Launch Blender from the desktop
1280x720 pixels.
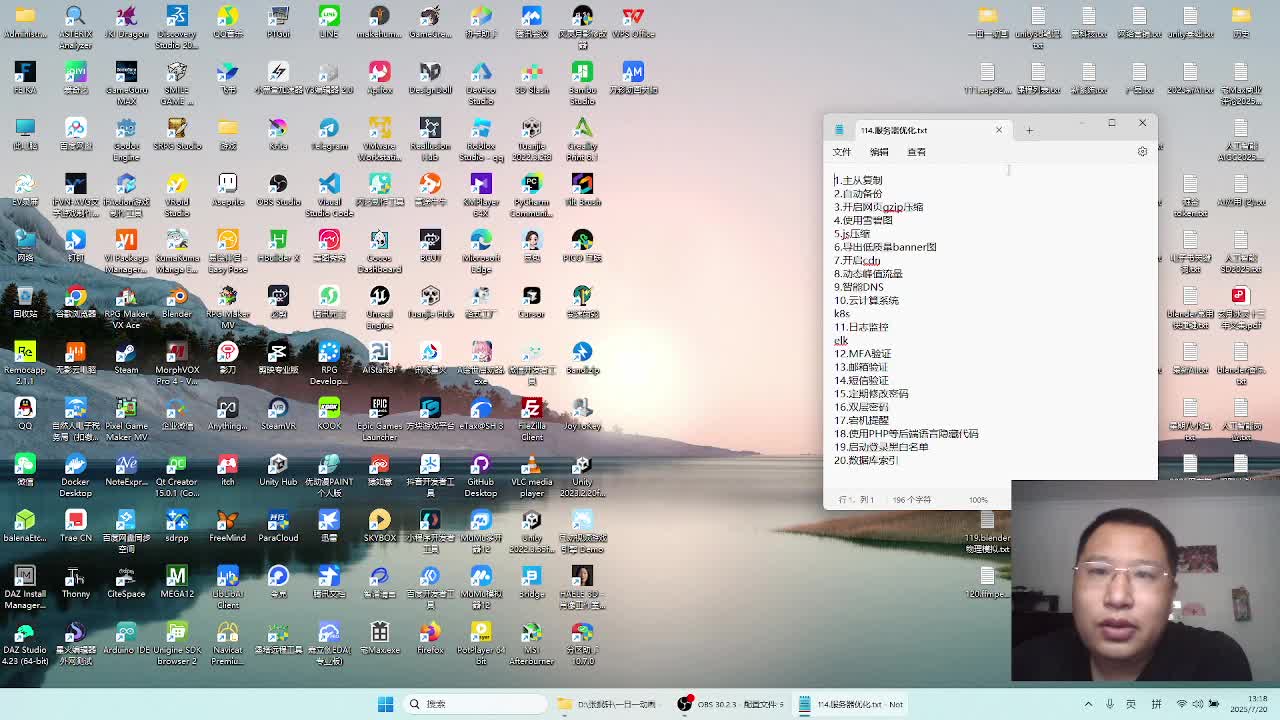pyautogui.click(x=177, y=297)
